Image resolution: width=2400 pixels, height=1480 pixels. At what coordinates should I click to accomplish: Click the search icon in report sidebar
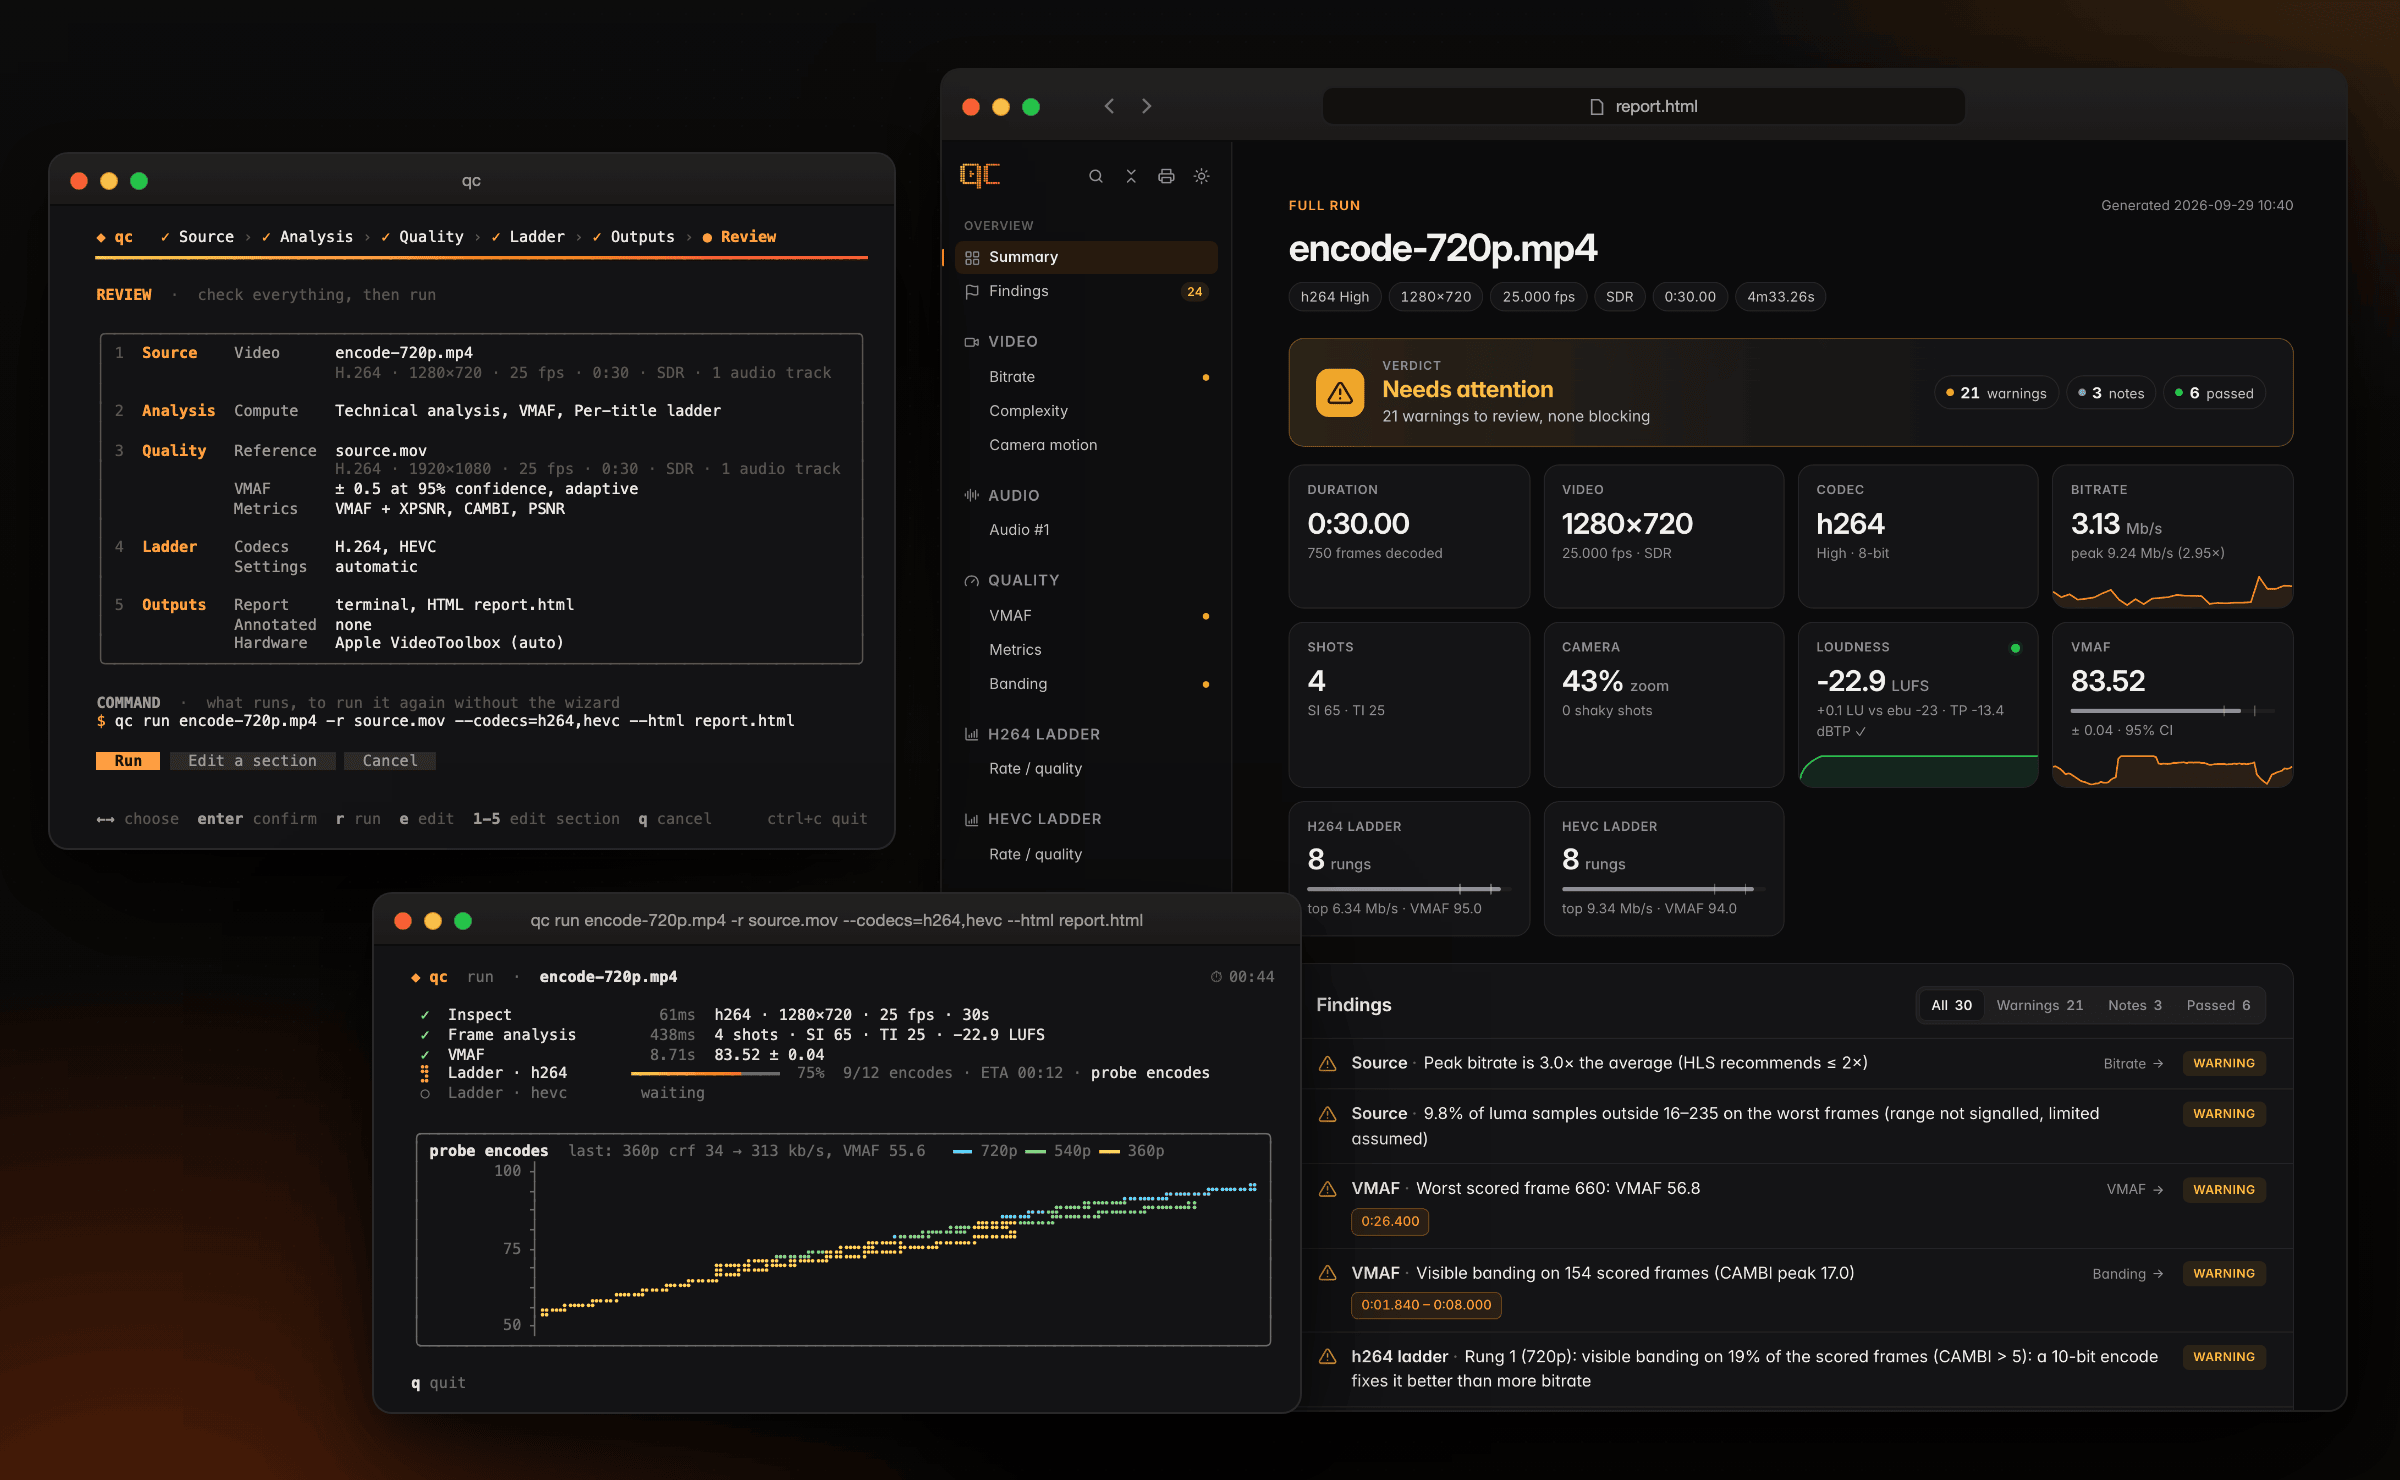[x=1096, y=176]
